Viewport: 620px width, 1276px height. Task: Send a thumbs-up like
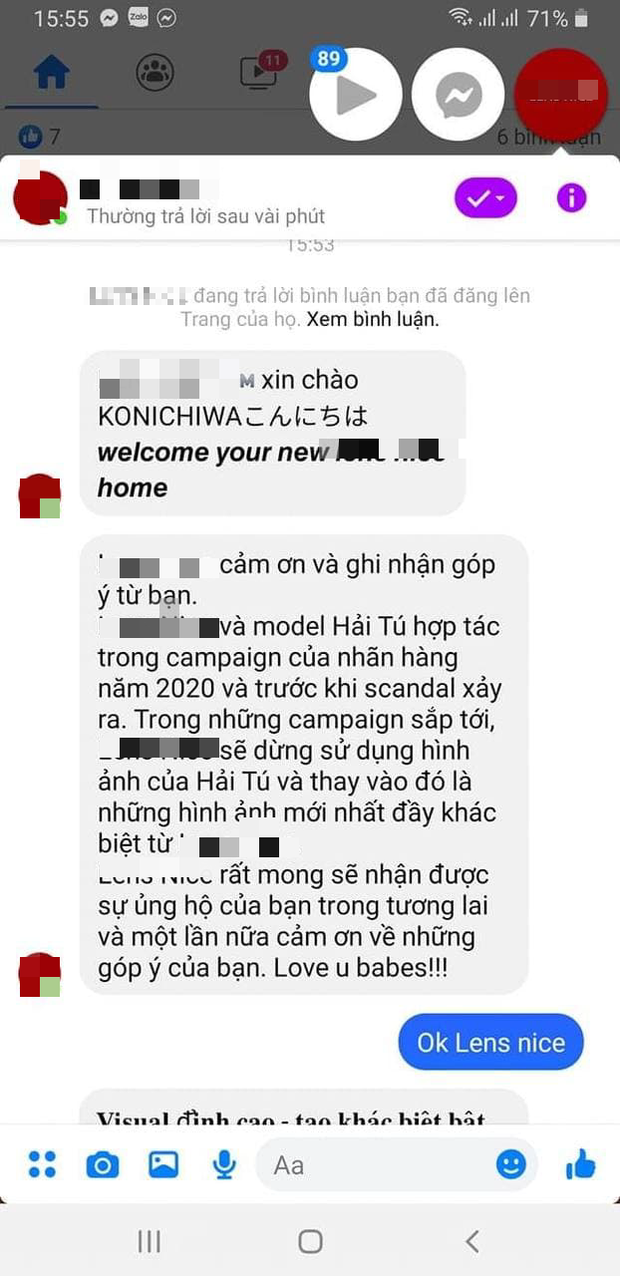pyautogui.click(x=581, y=1163)
